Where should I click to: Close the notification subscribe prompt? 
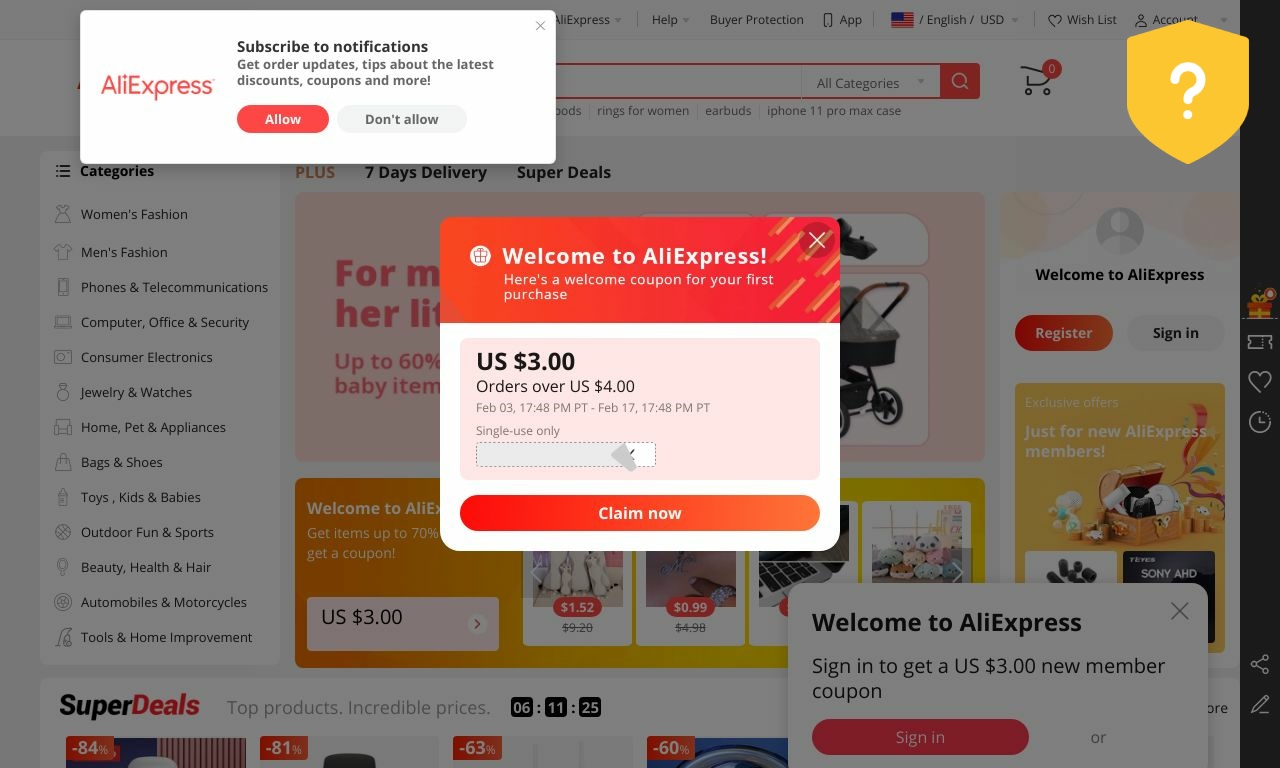point(540,26)
